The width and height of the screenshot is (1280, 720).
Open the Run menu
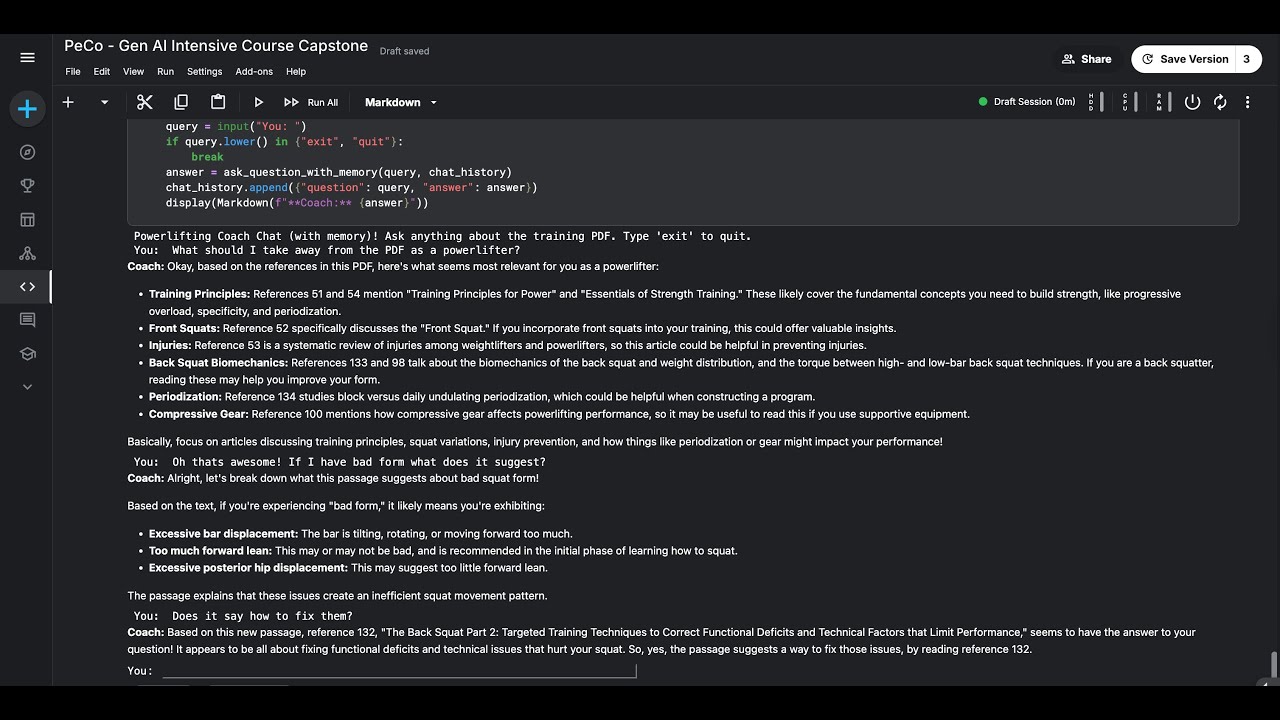(165, 71)
